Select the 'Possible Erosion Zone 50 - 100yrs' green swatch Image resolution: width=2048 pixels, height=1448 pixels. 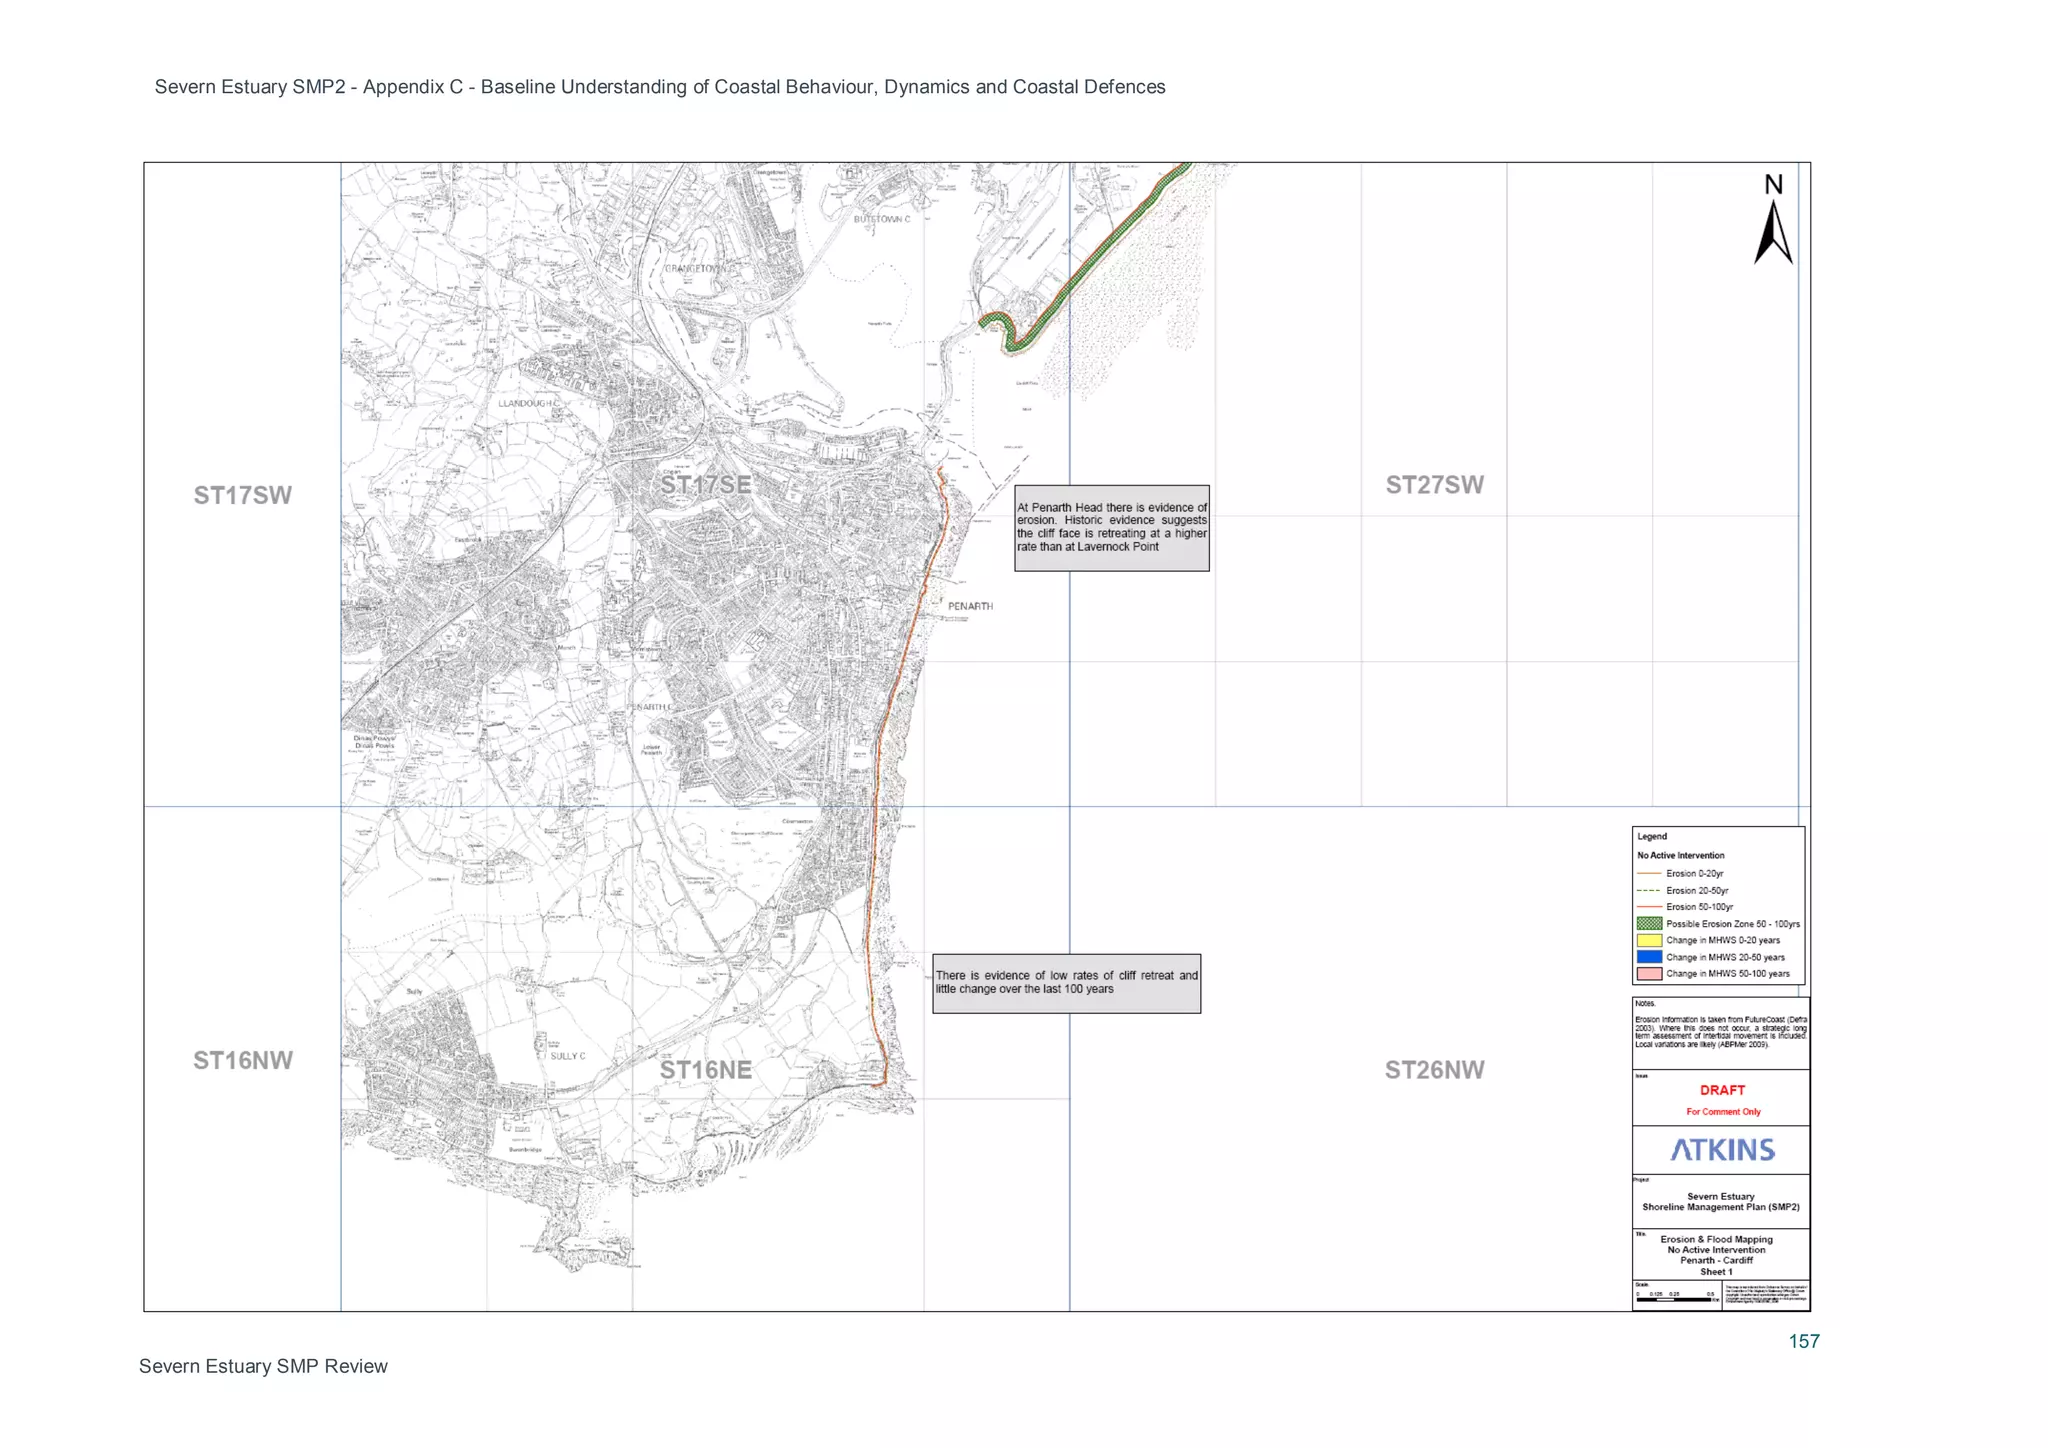coord(1649,924)
